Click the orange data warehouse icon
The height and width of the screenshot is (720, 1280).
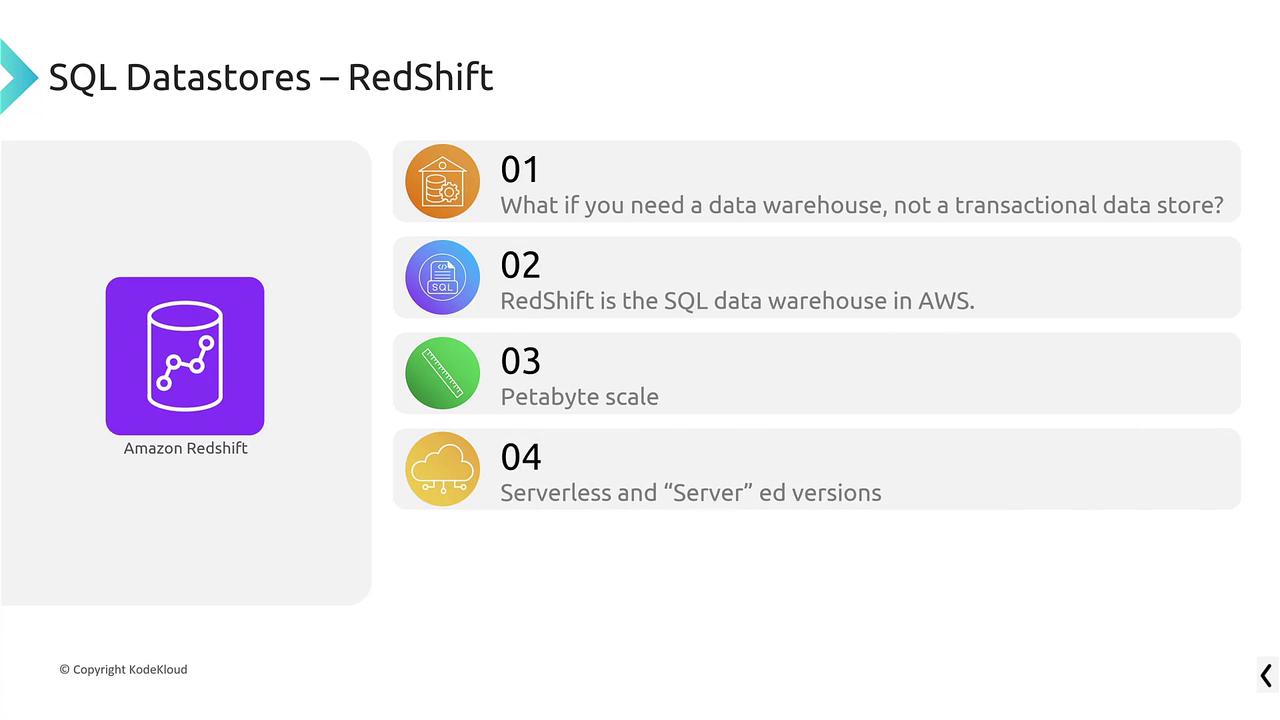pyautogui.click(x=442, y=181)
